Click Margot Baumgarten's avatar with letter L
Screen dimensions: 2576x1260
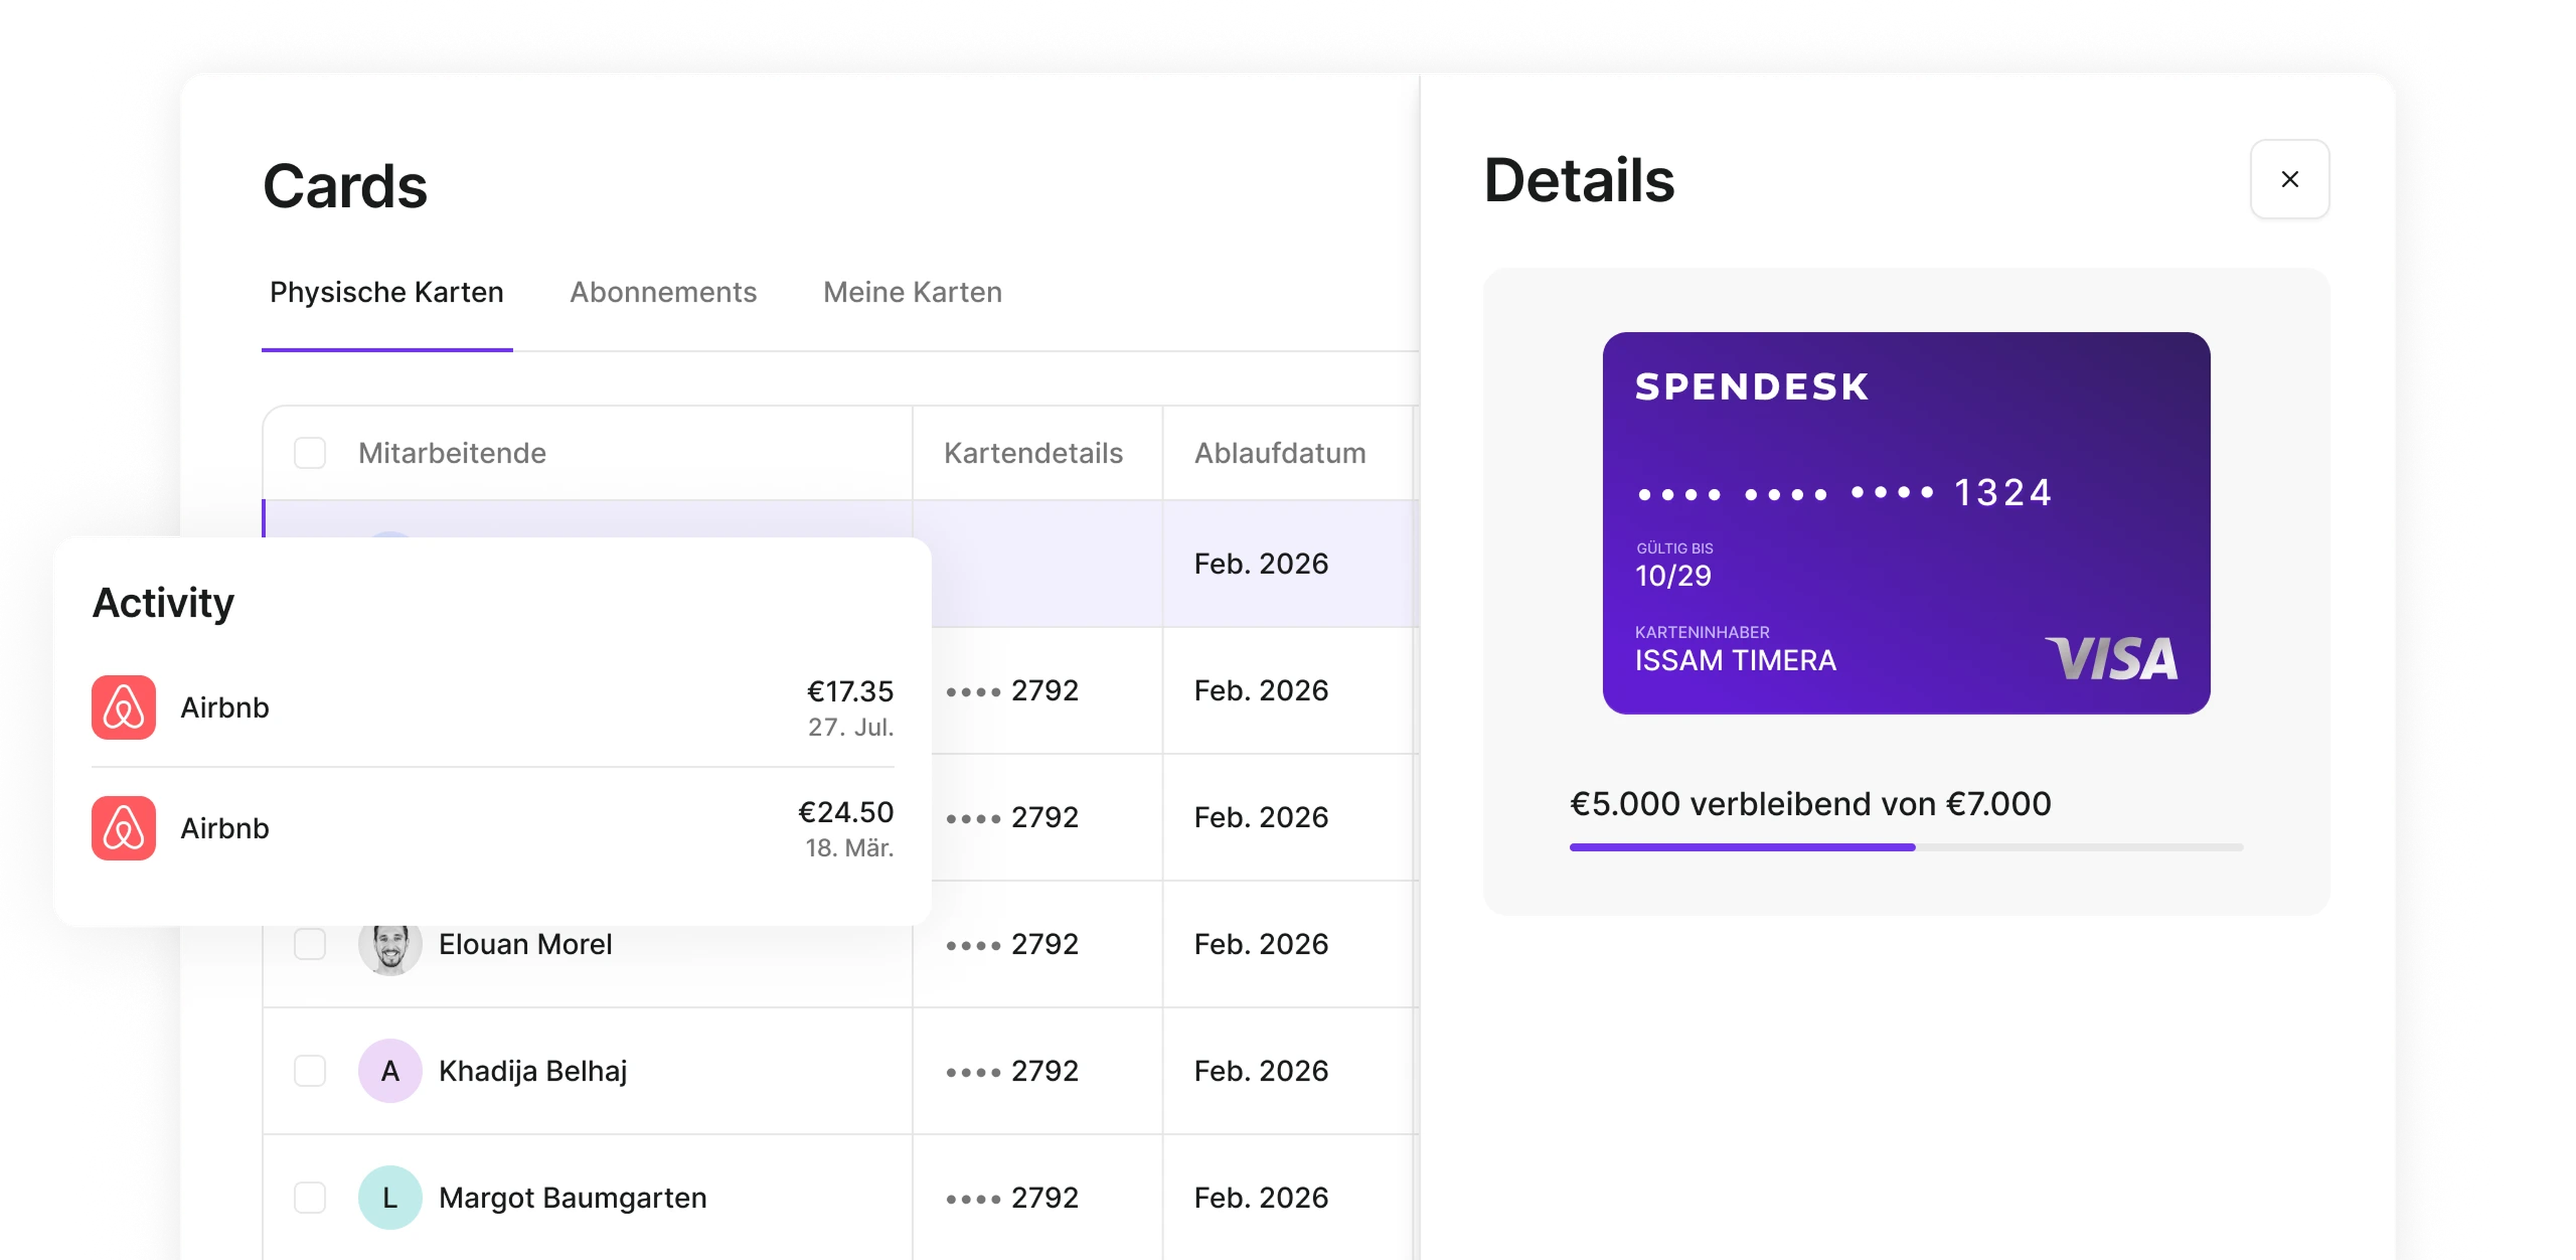390,1198
